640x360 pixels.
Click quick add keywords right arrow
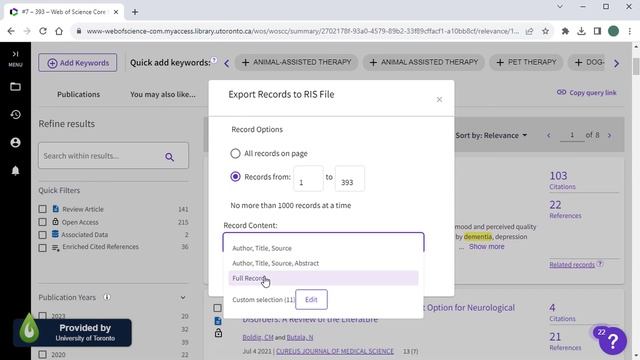coord(616,63)
